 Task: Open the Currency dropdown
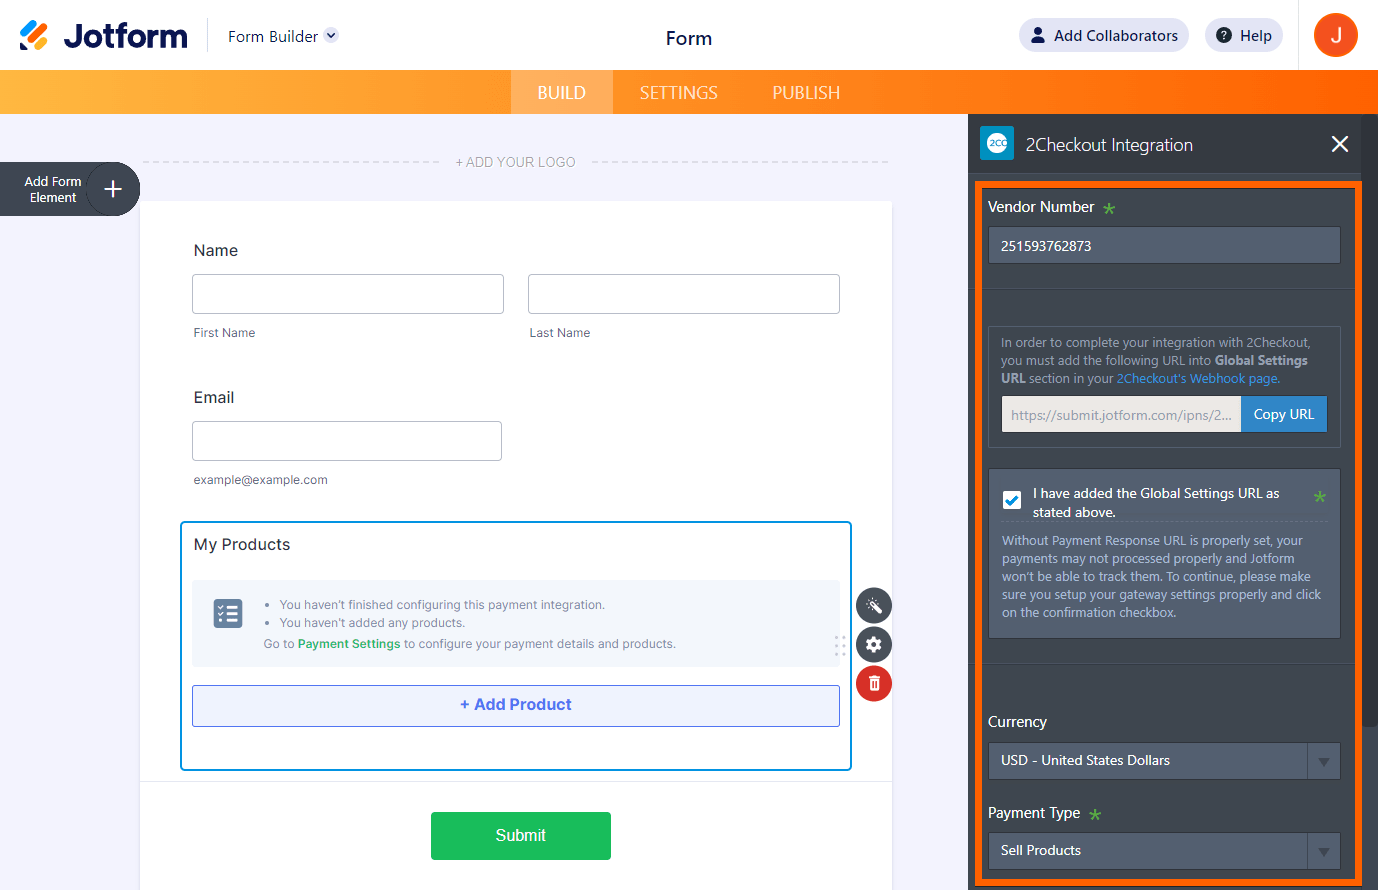(1164, 761)
